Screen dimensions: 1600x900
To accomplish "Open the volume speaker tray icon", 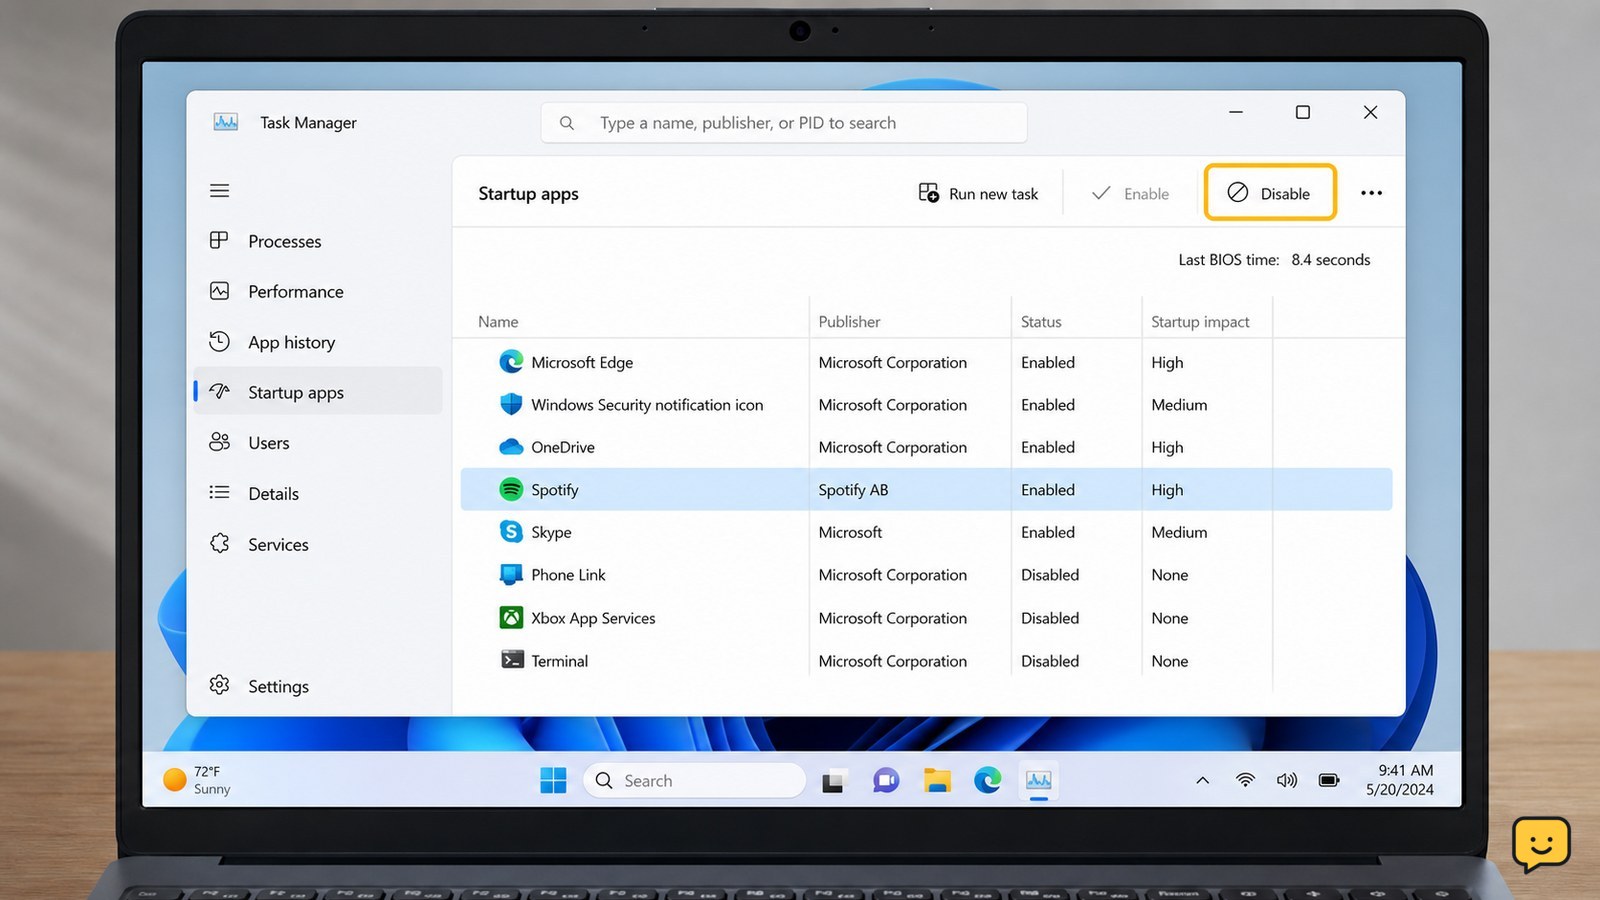I will (1287, 780).
